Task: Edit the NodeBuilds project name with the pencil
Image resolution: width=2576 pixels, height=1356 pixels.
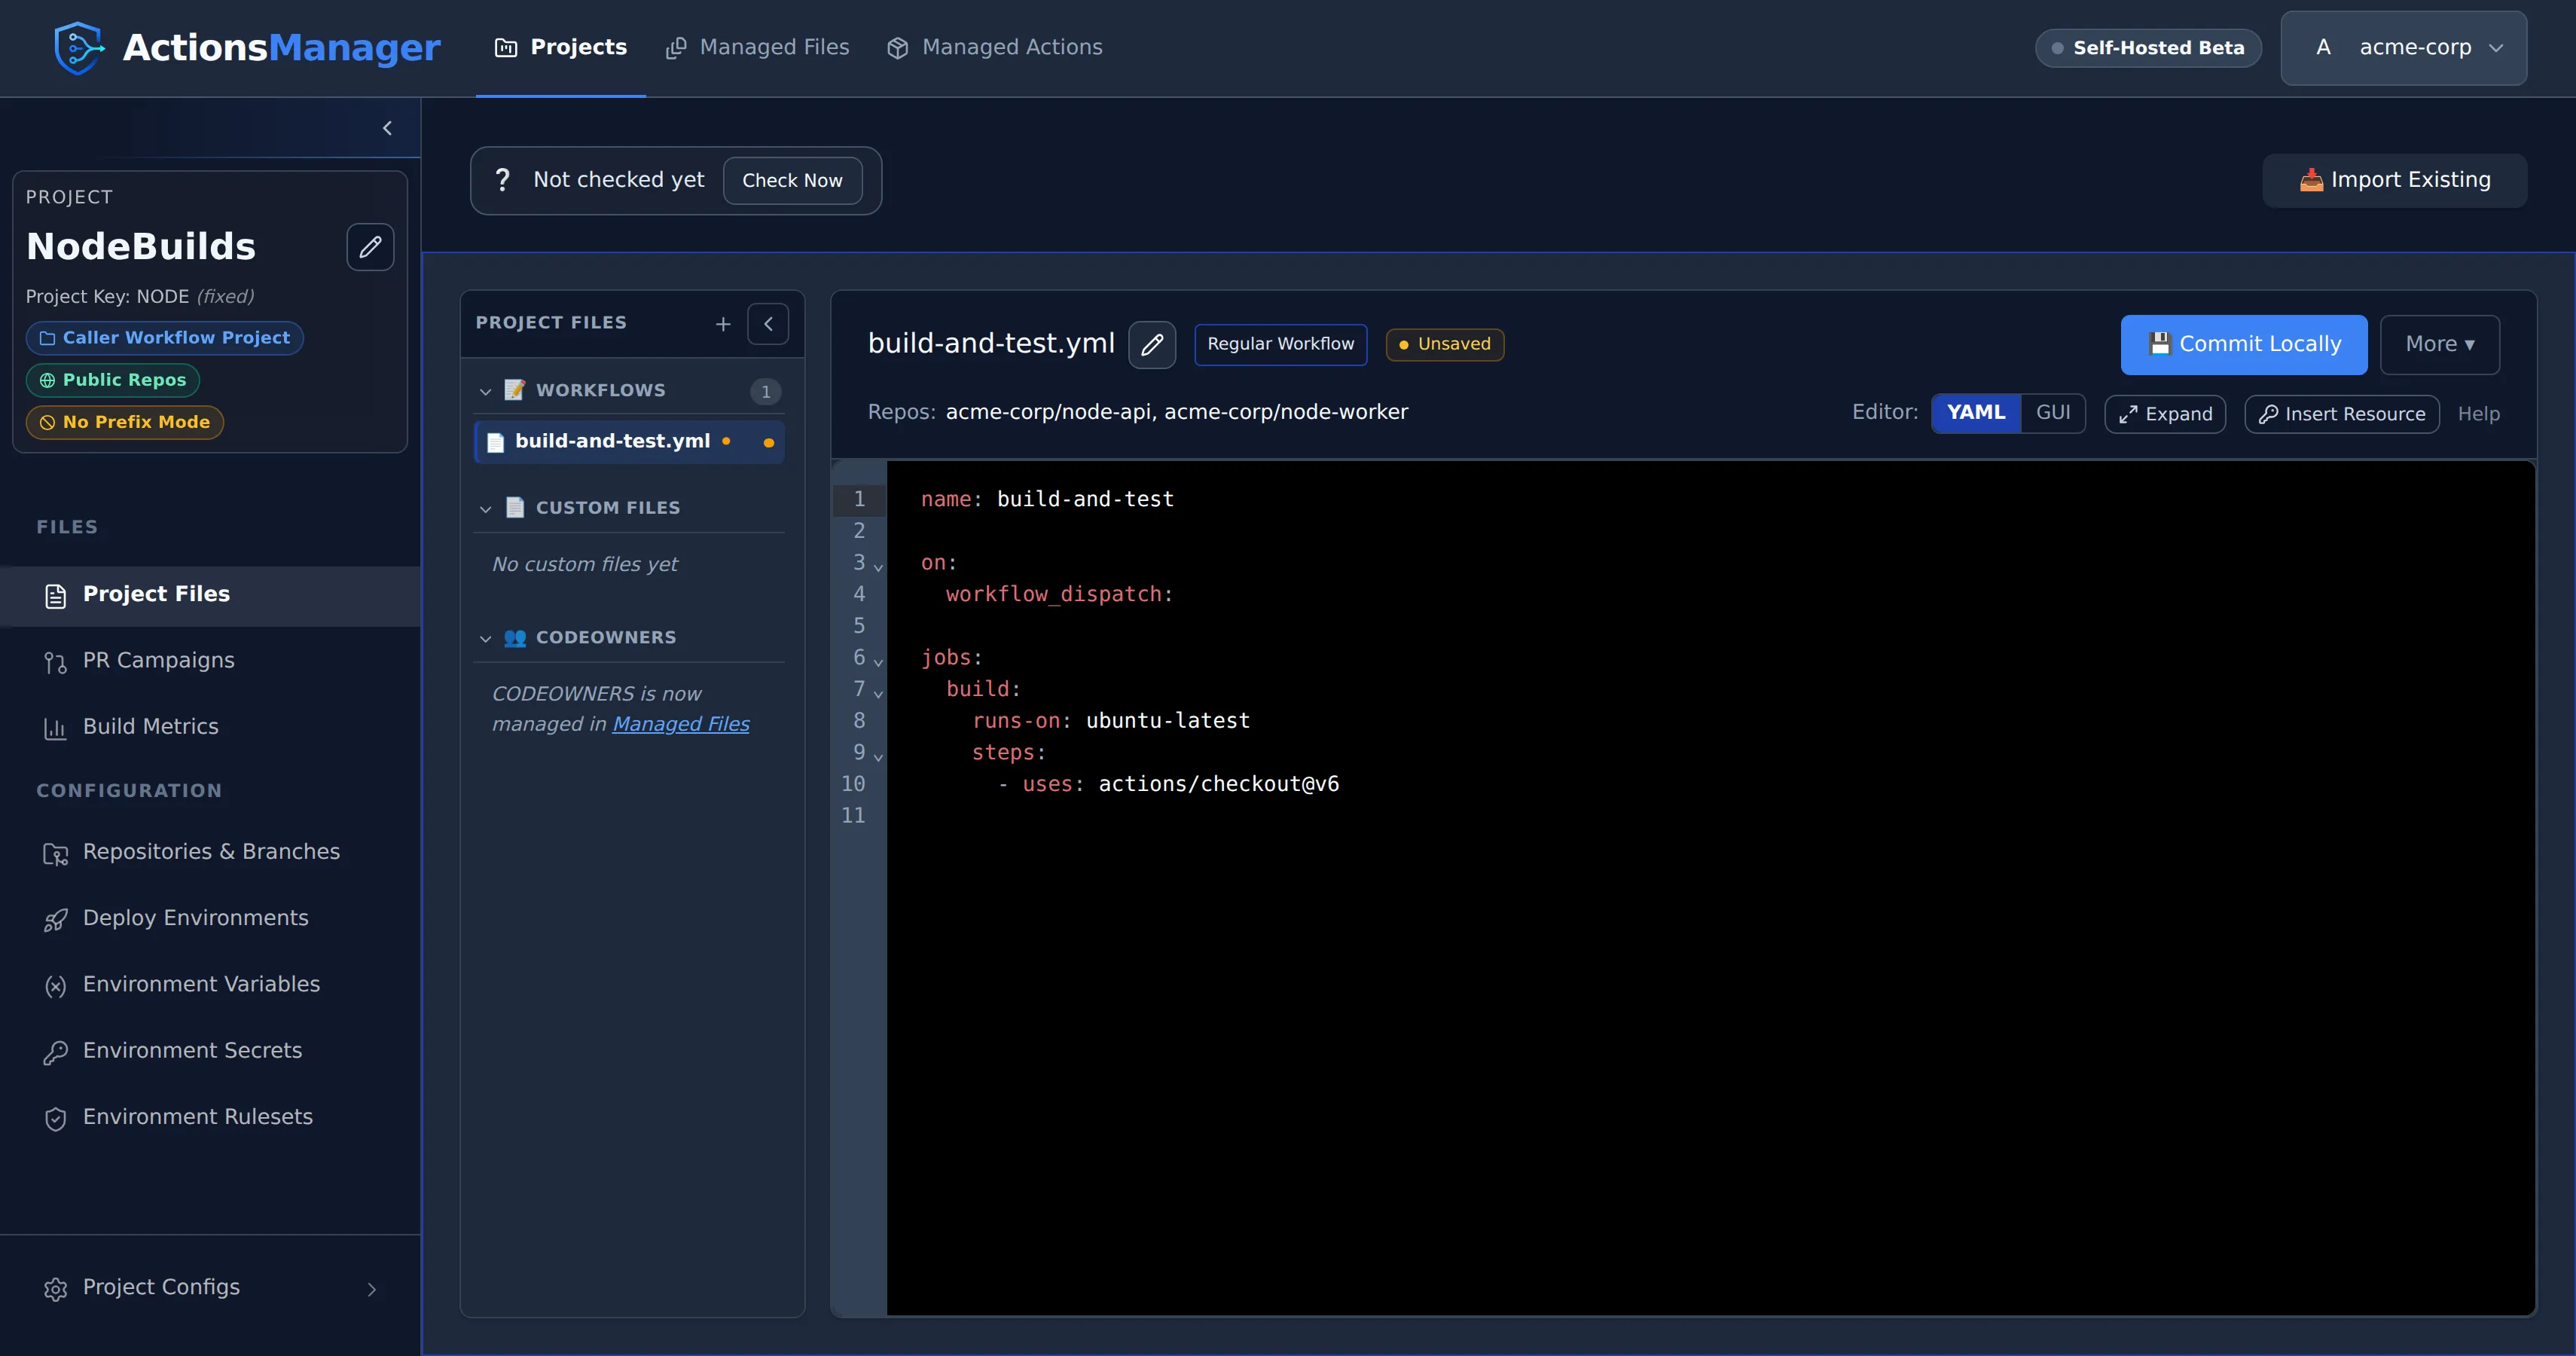Action: point(370,247)
